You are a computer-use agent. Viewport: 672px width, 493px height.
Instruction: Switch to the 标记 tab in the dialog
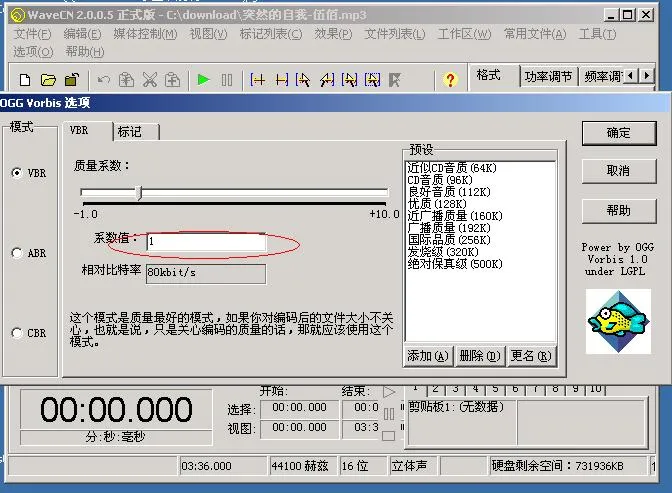pos(136,132)
